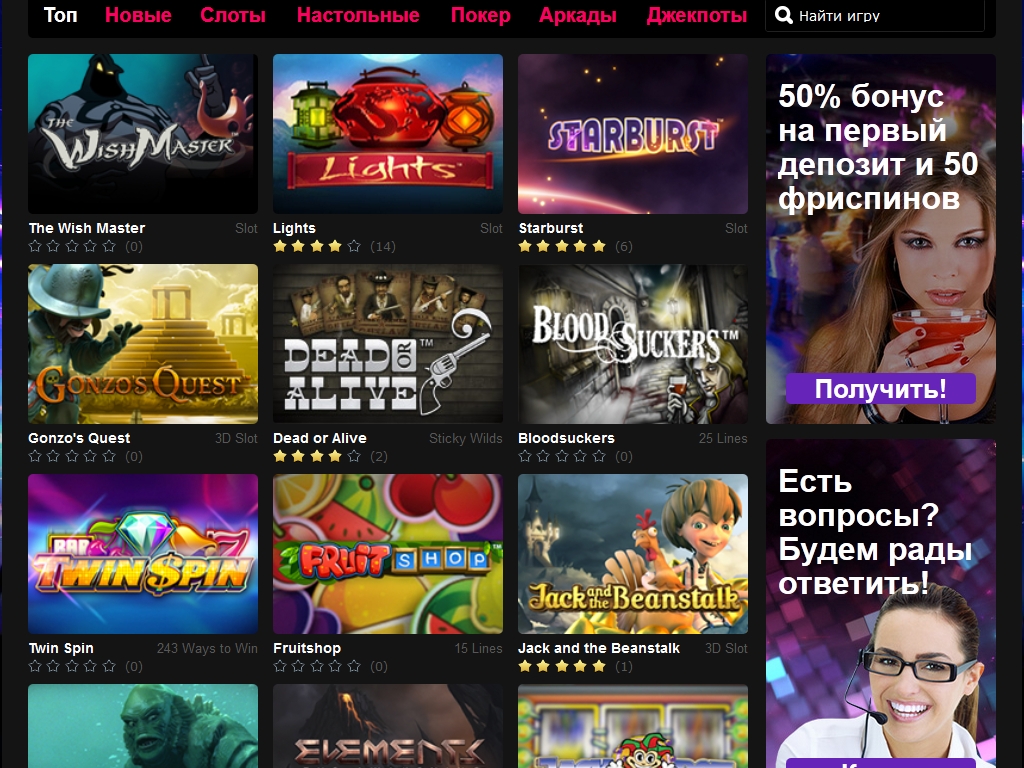
Task: Open the Starburst game thumbnail
Action: point(633,134)
